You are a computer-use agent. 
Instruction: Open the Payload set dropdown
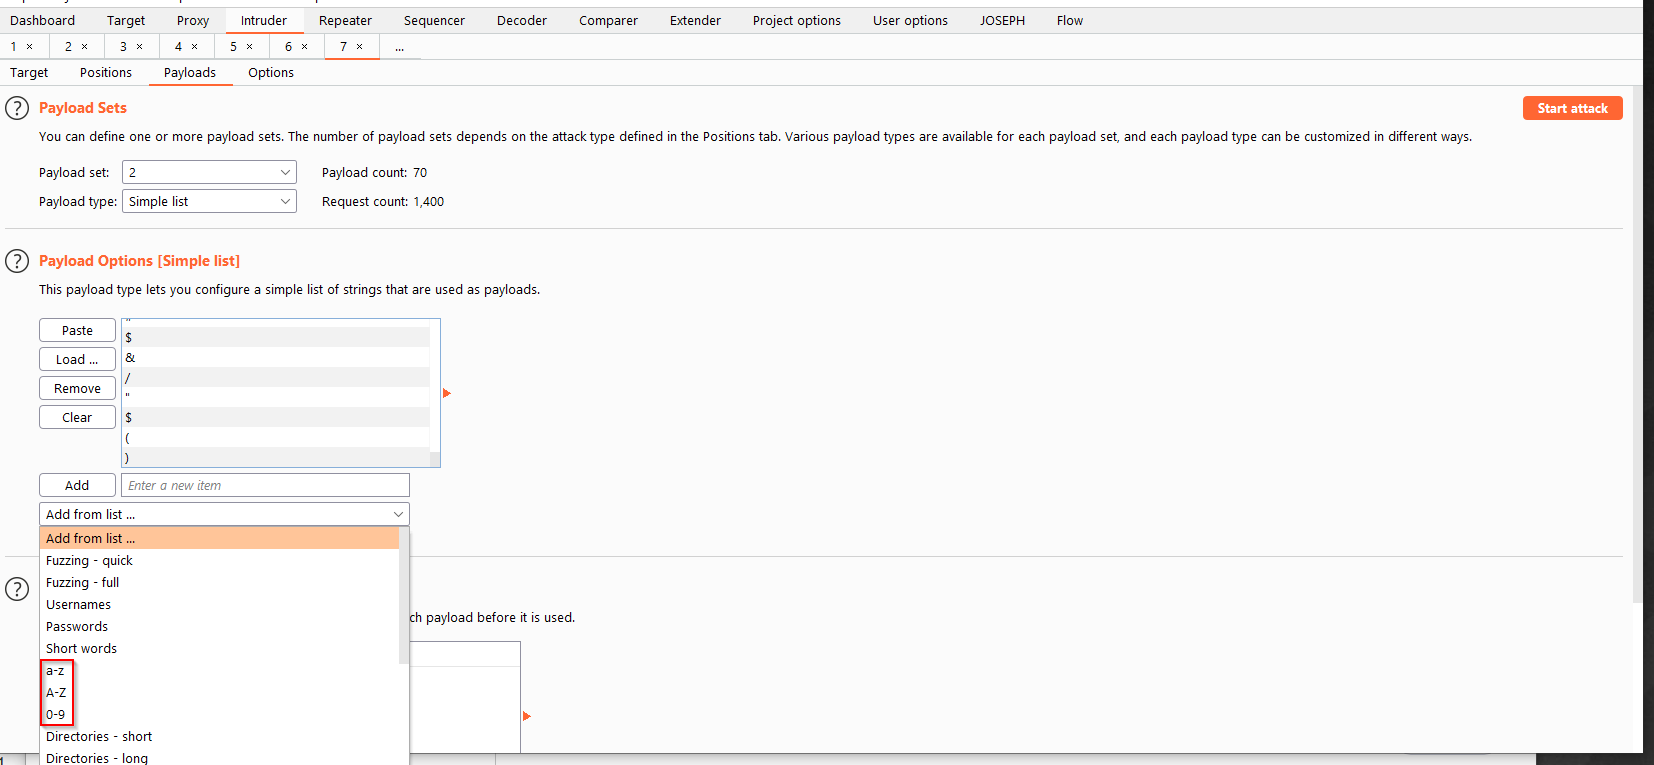209,172
